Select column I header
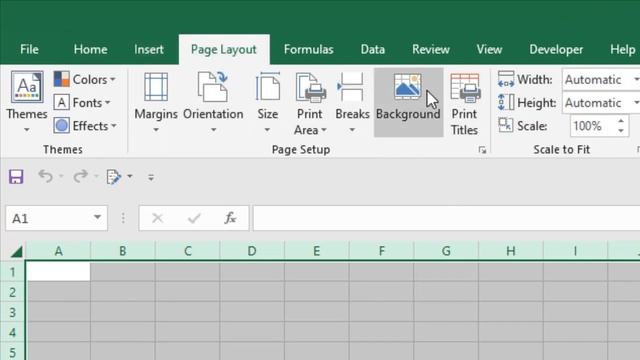The width and height of the screenshot is (640, 360). (x=575, y=251)
